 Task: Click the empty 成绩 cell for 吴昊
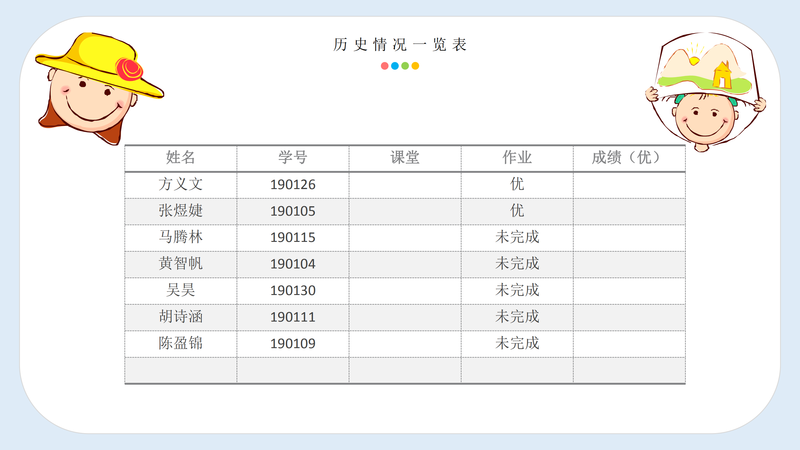pyautogui.click(x=630, y=291)
